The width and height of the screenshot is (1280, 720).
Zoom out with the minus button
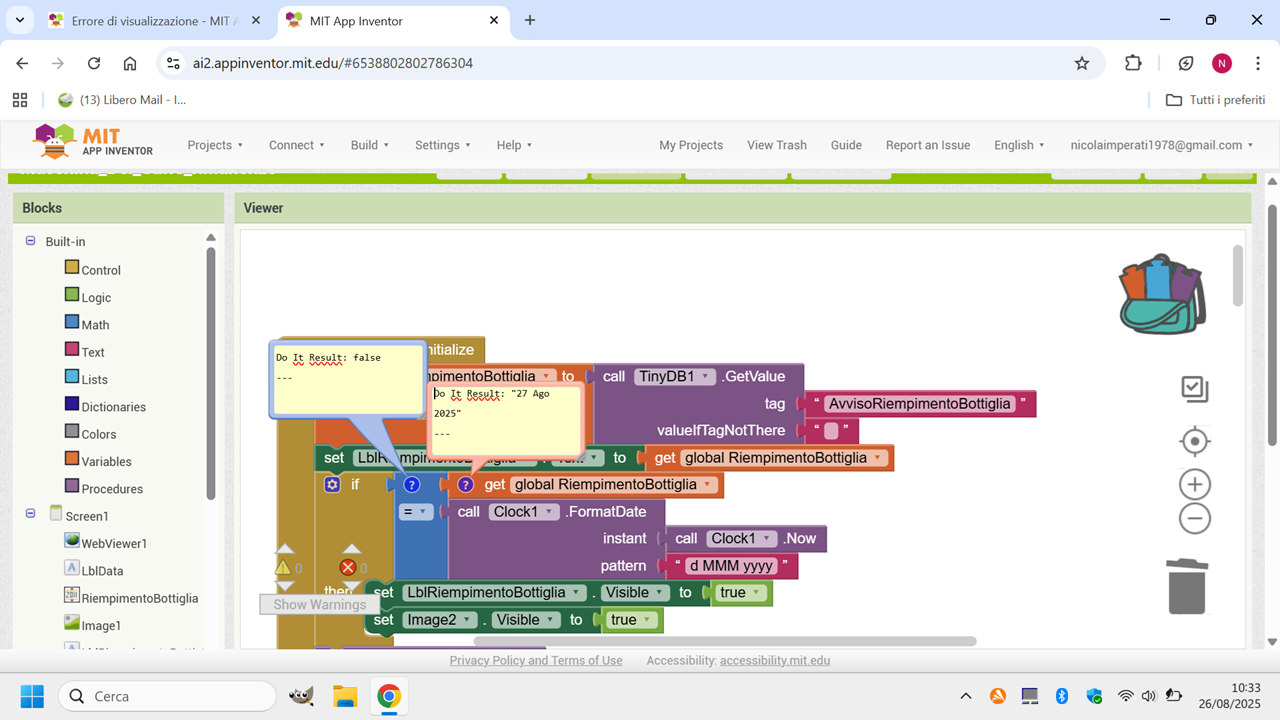coord(1194,519)
